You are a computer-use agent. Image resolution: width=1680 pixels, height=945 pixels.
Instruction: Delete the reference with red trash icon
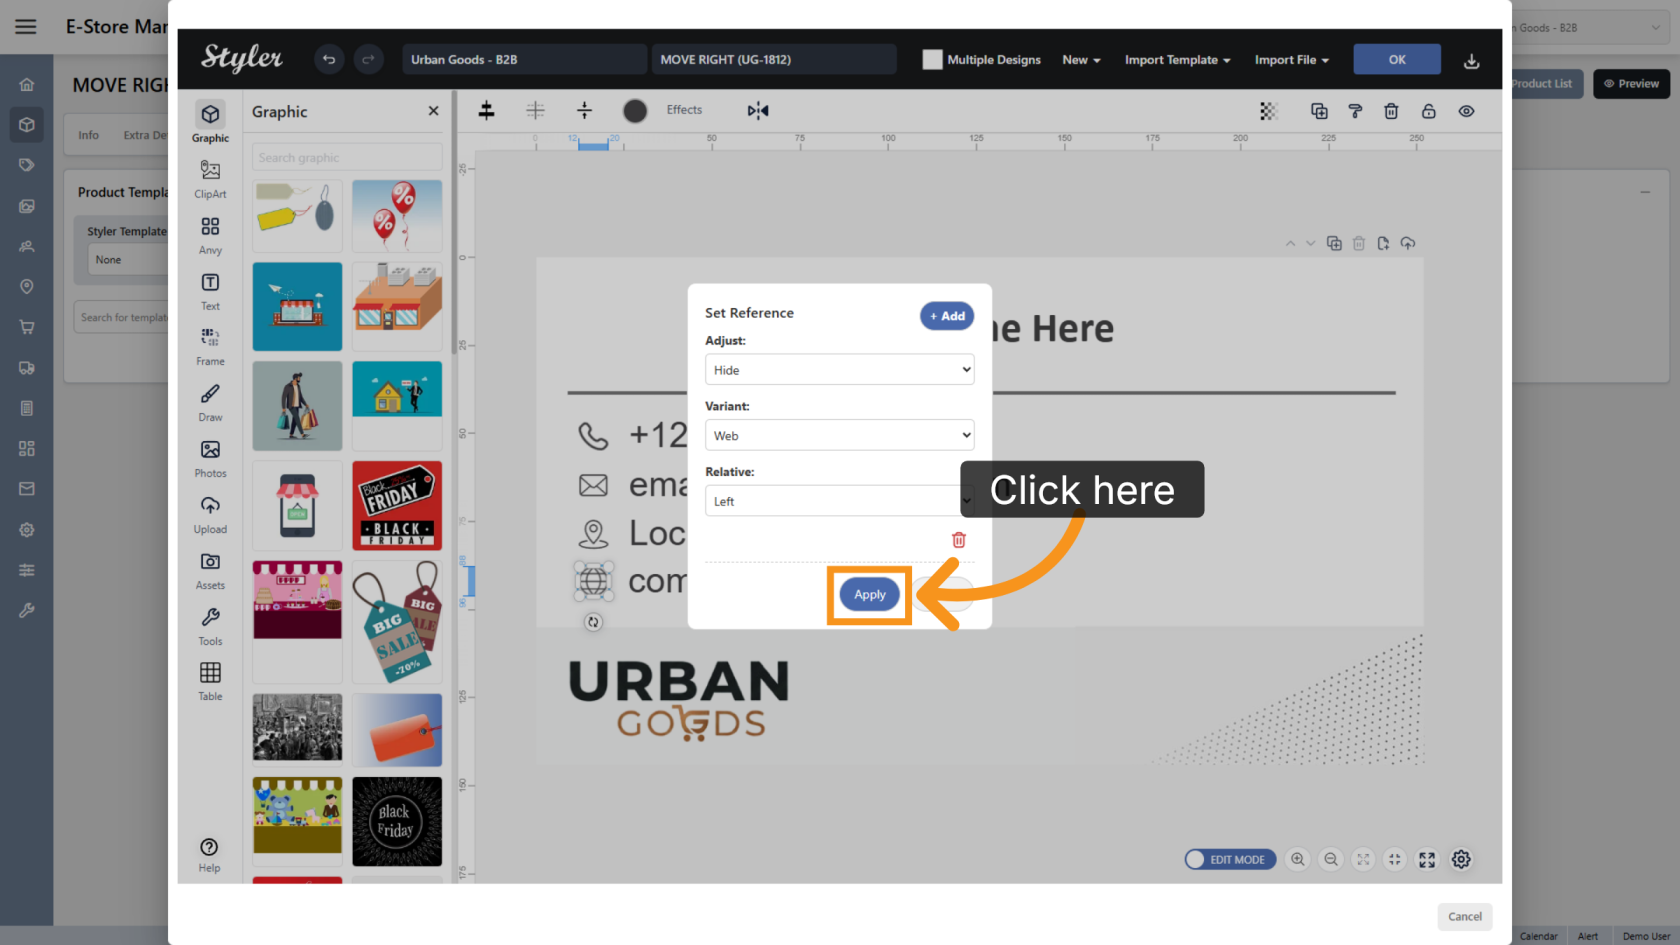coord(959,540)
